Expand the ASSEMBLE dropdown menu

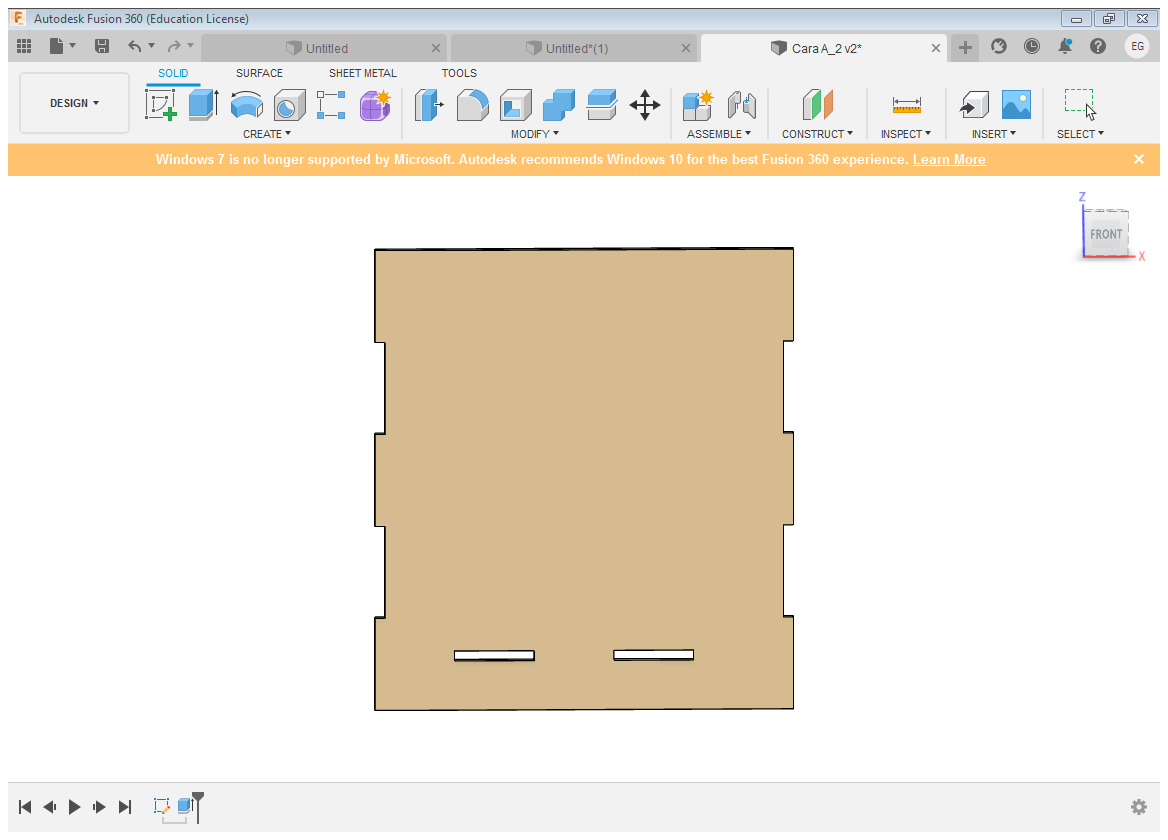[719, 134]
